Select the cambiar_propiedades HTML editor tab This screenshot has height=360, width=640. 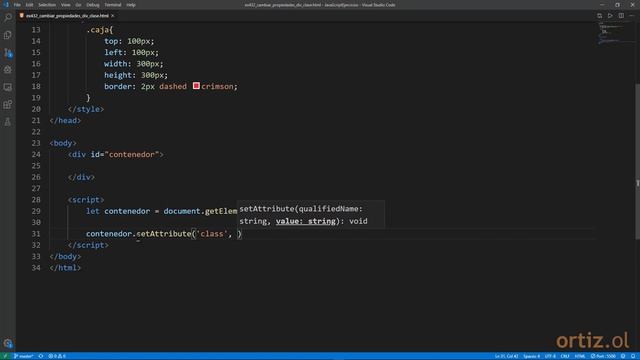[67, 16]
